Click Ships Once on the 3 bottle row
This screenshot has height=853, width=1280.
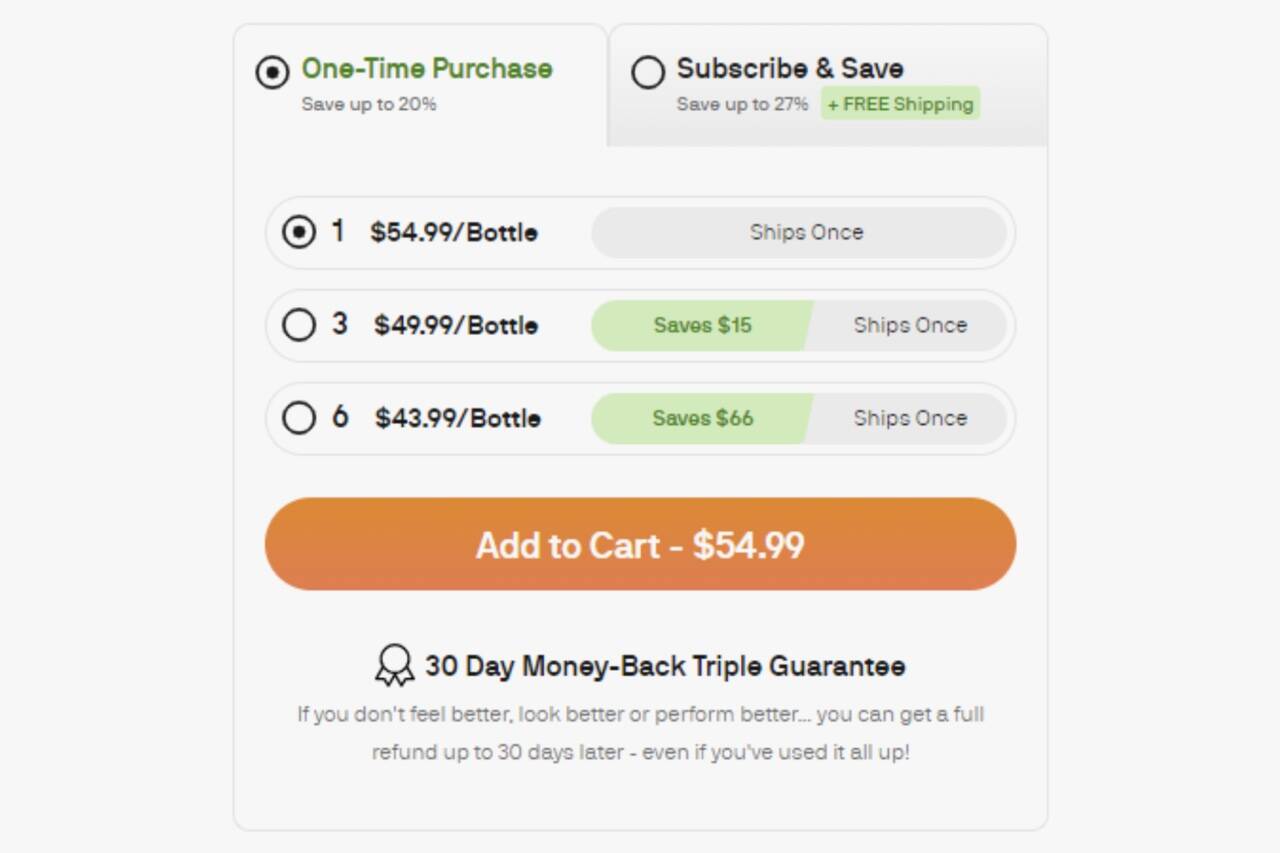(910, 325)
